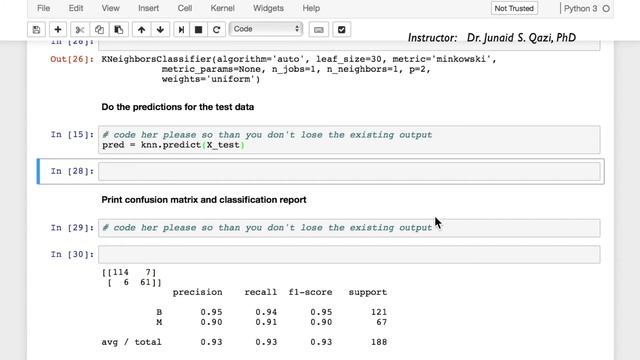Click the Python 3 kernel label
This screenshot has width=640, height=360.
coord(580,8)
